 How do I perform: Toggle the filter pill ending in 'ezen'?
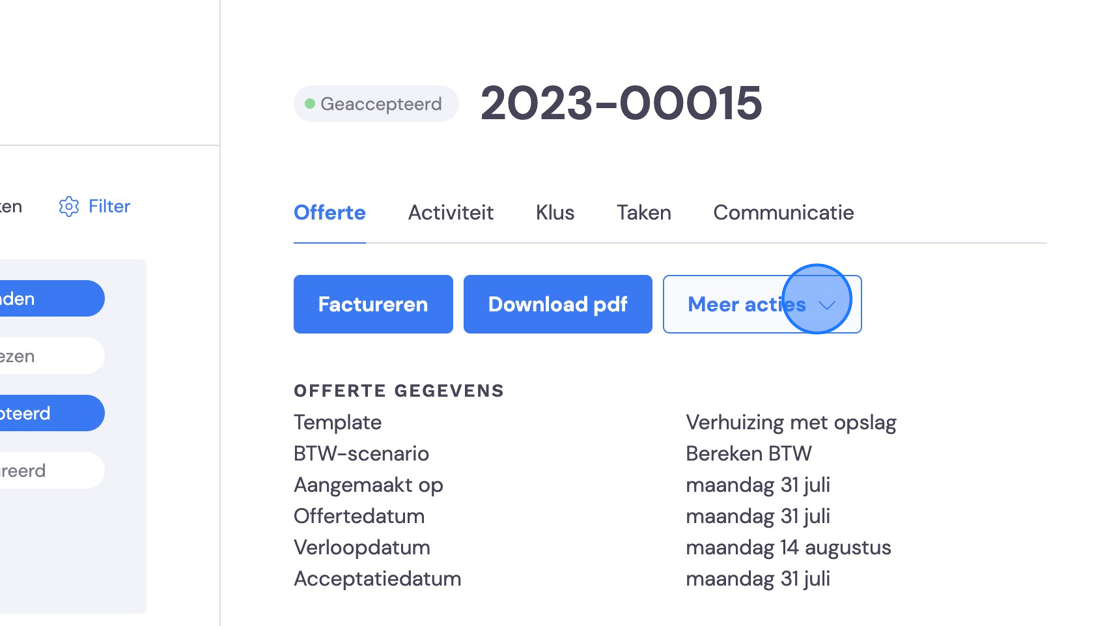(50, 356)
